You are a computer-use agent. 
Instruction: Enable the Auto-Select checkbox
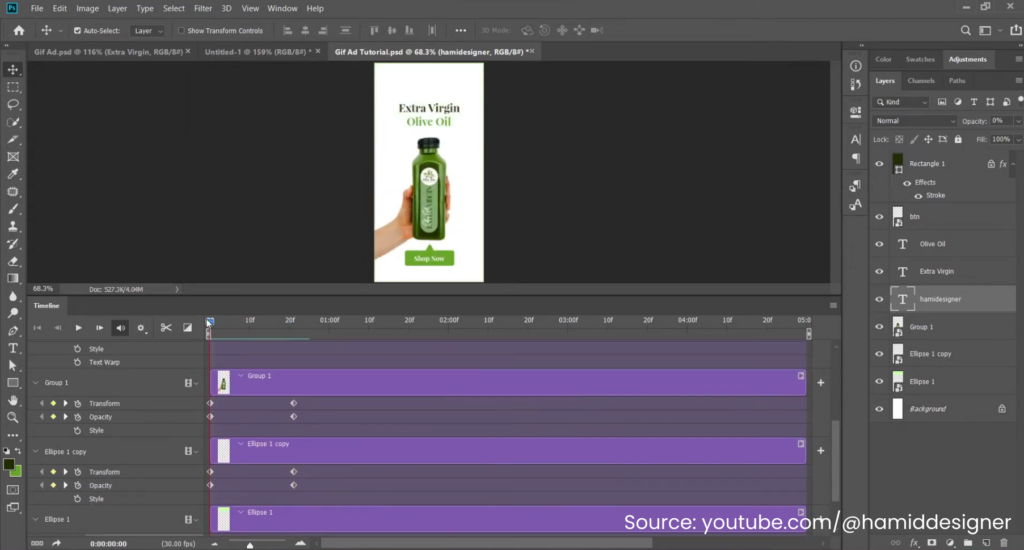(x=77, y=31)
